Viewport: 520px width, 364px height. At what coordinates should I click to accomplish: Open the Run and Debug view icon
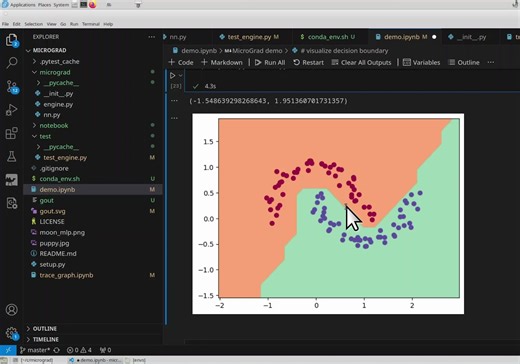12,110
